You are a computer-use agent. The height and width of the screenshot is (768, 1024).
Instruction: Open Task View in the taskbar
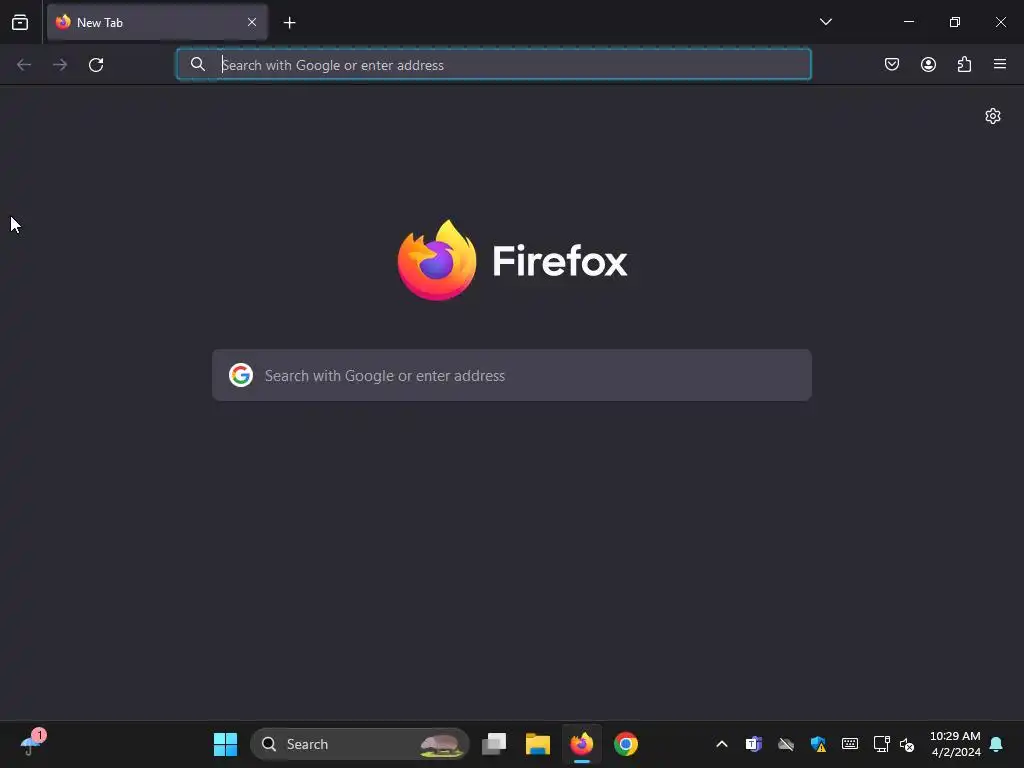(x=494, y=744)
